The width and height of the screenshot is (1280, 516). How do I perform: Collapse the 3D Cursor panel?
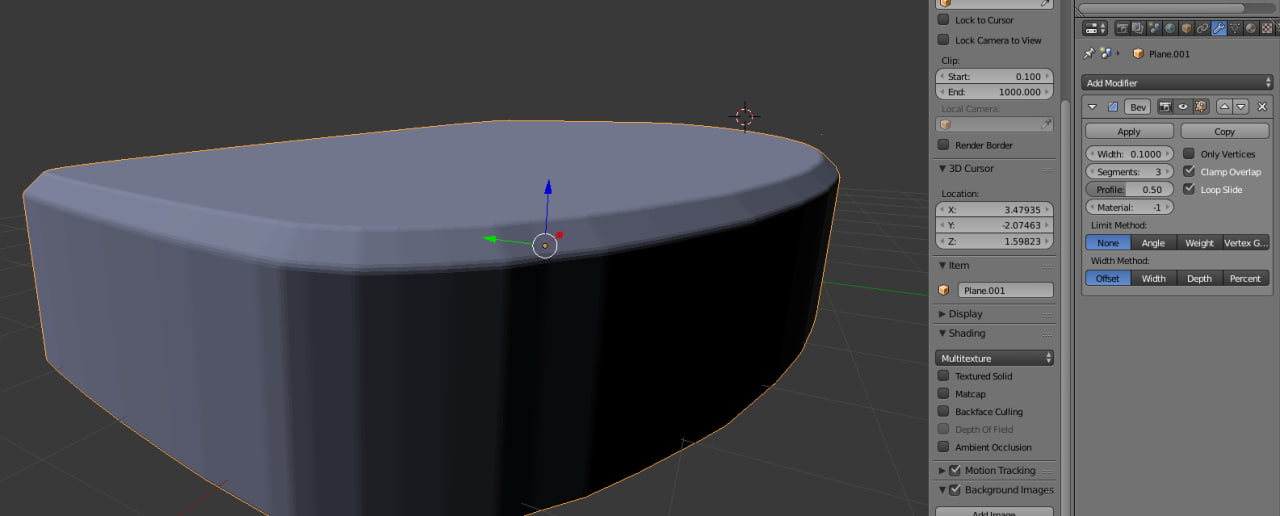942,168
